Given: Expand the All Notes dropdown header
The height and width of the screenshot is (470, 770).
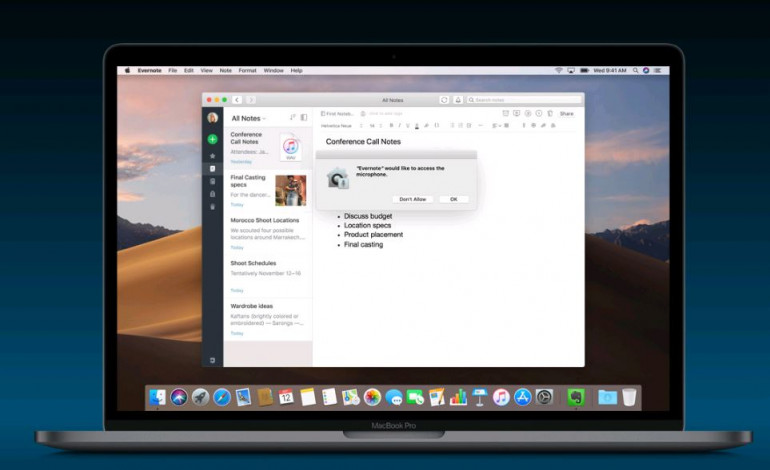Looking at the screenshot, I should [249, 118].
